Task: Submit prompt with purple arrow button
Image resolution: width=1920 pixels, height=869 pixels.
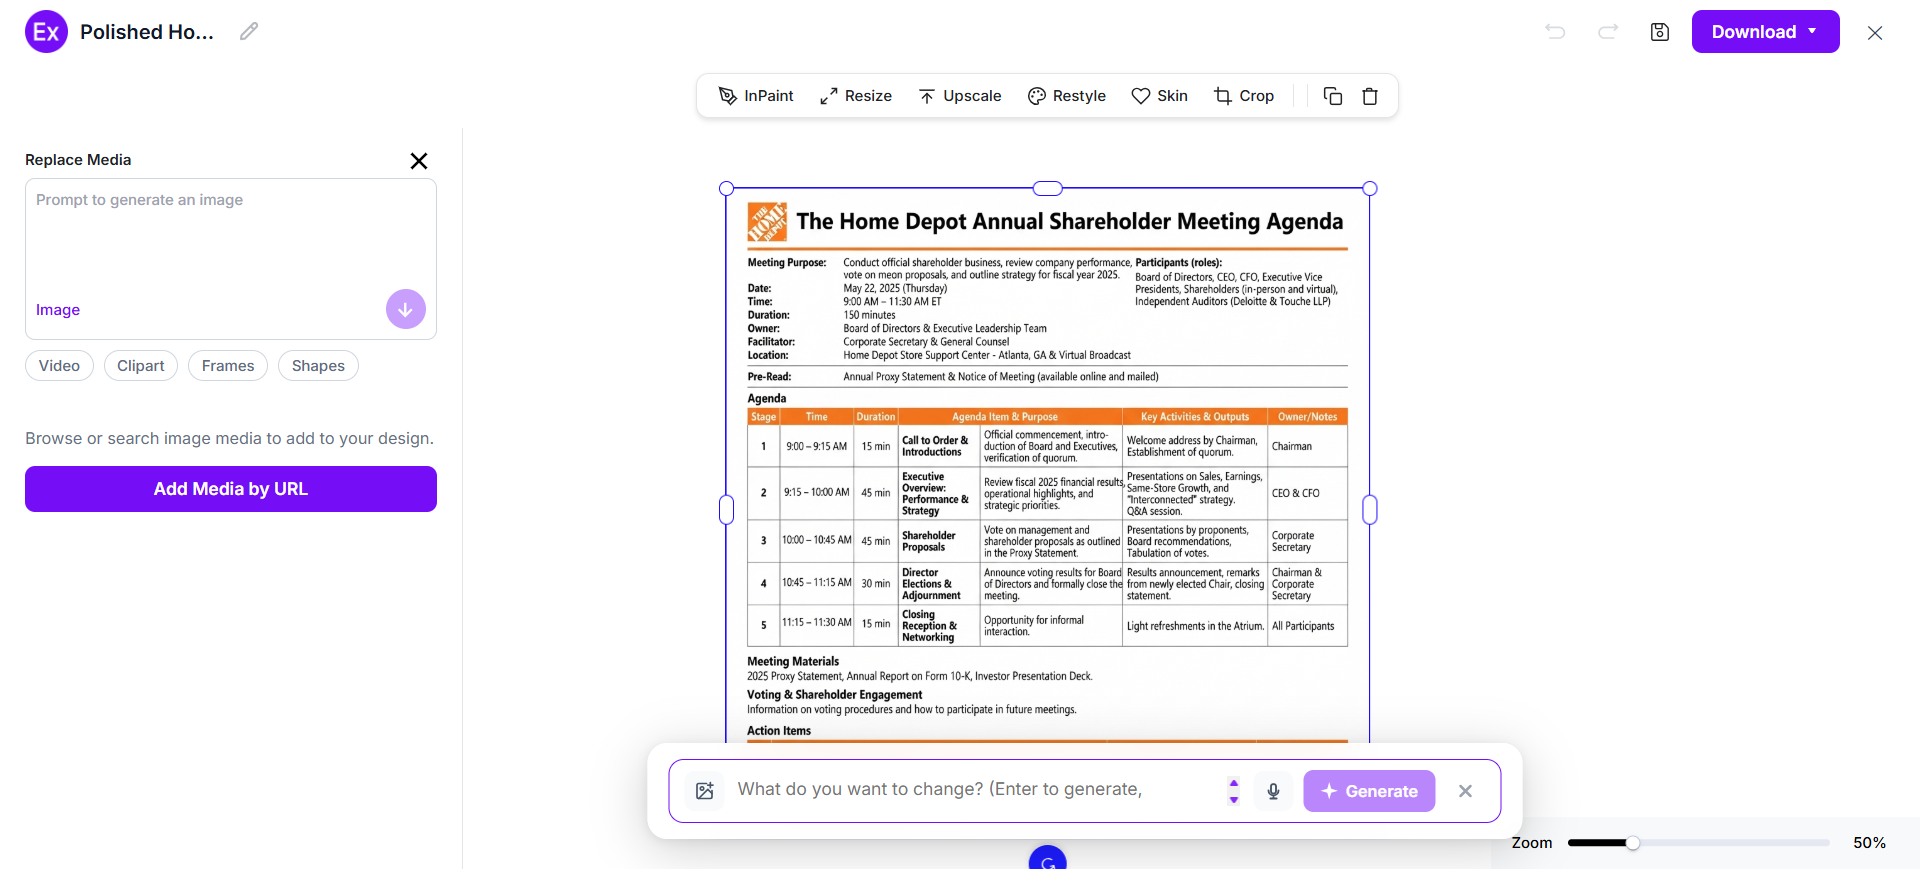Action: click(x=406, y=310)
